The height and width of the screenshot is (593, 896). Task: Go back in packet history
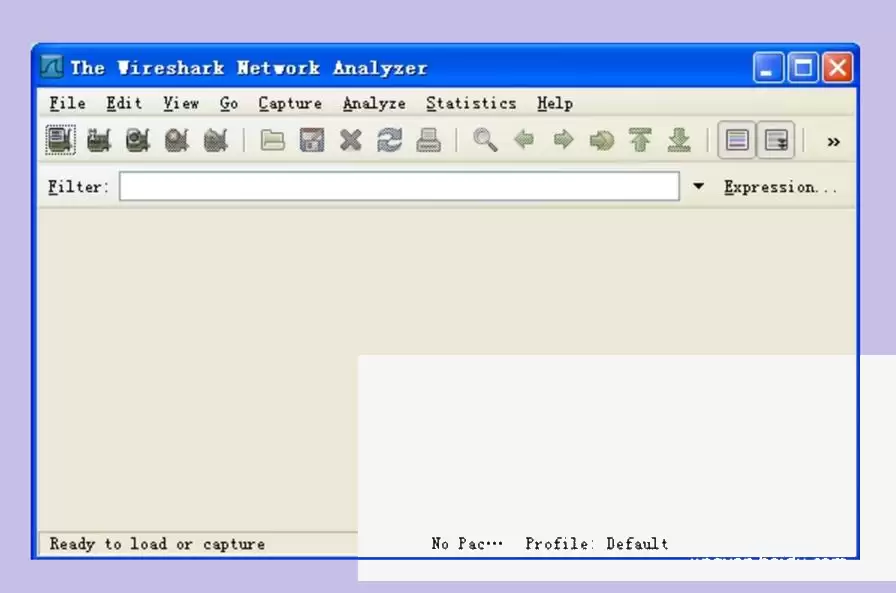524,140
